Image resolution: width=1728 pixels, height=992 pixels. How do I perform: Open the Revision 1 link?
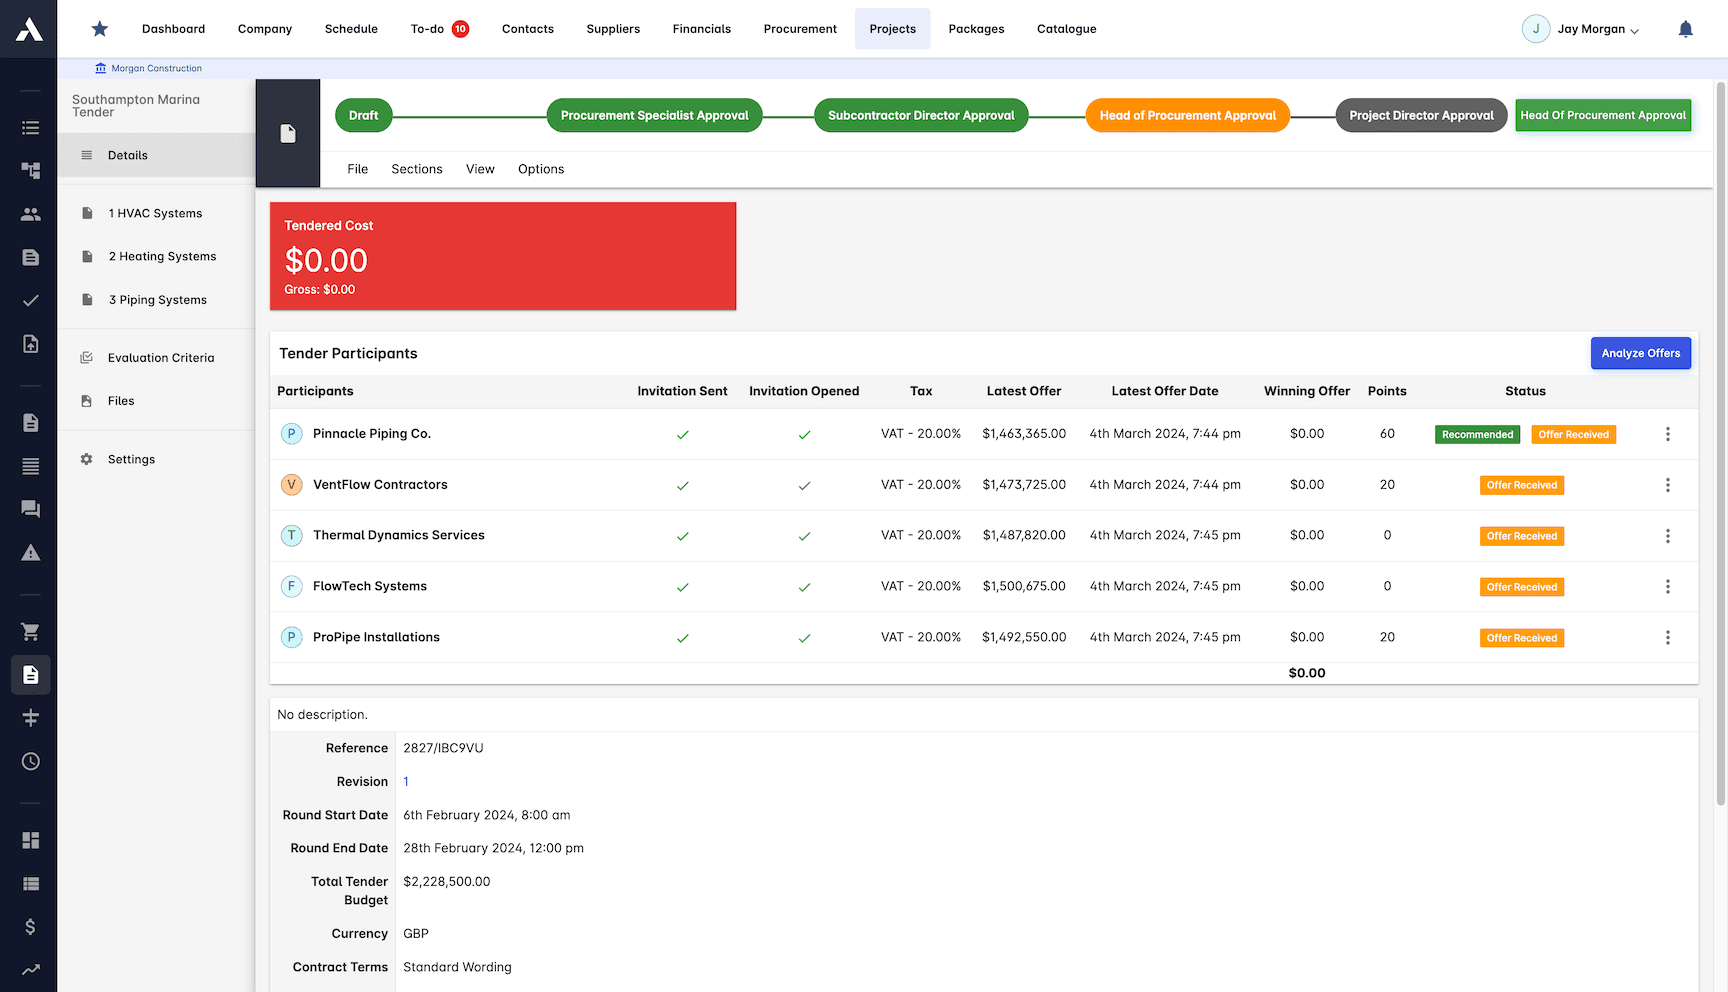coord(406,781)
